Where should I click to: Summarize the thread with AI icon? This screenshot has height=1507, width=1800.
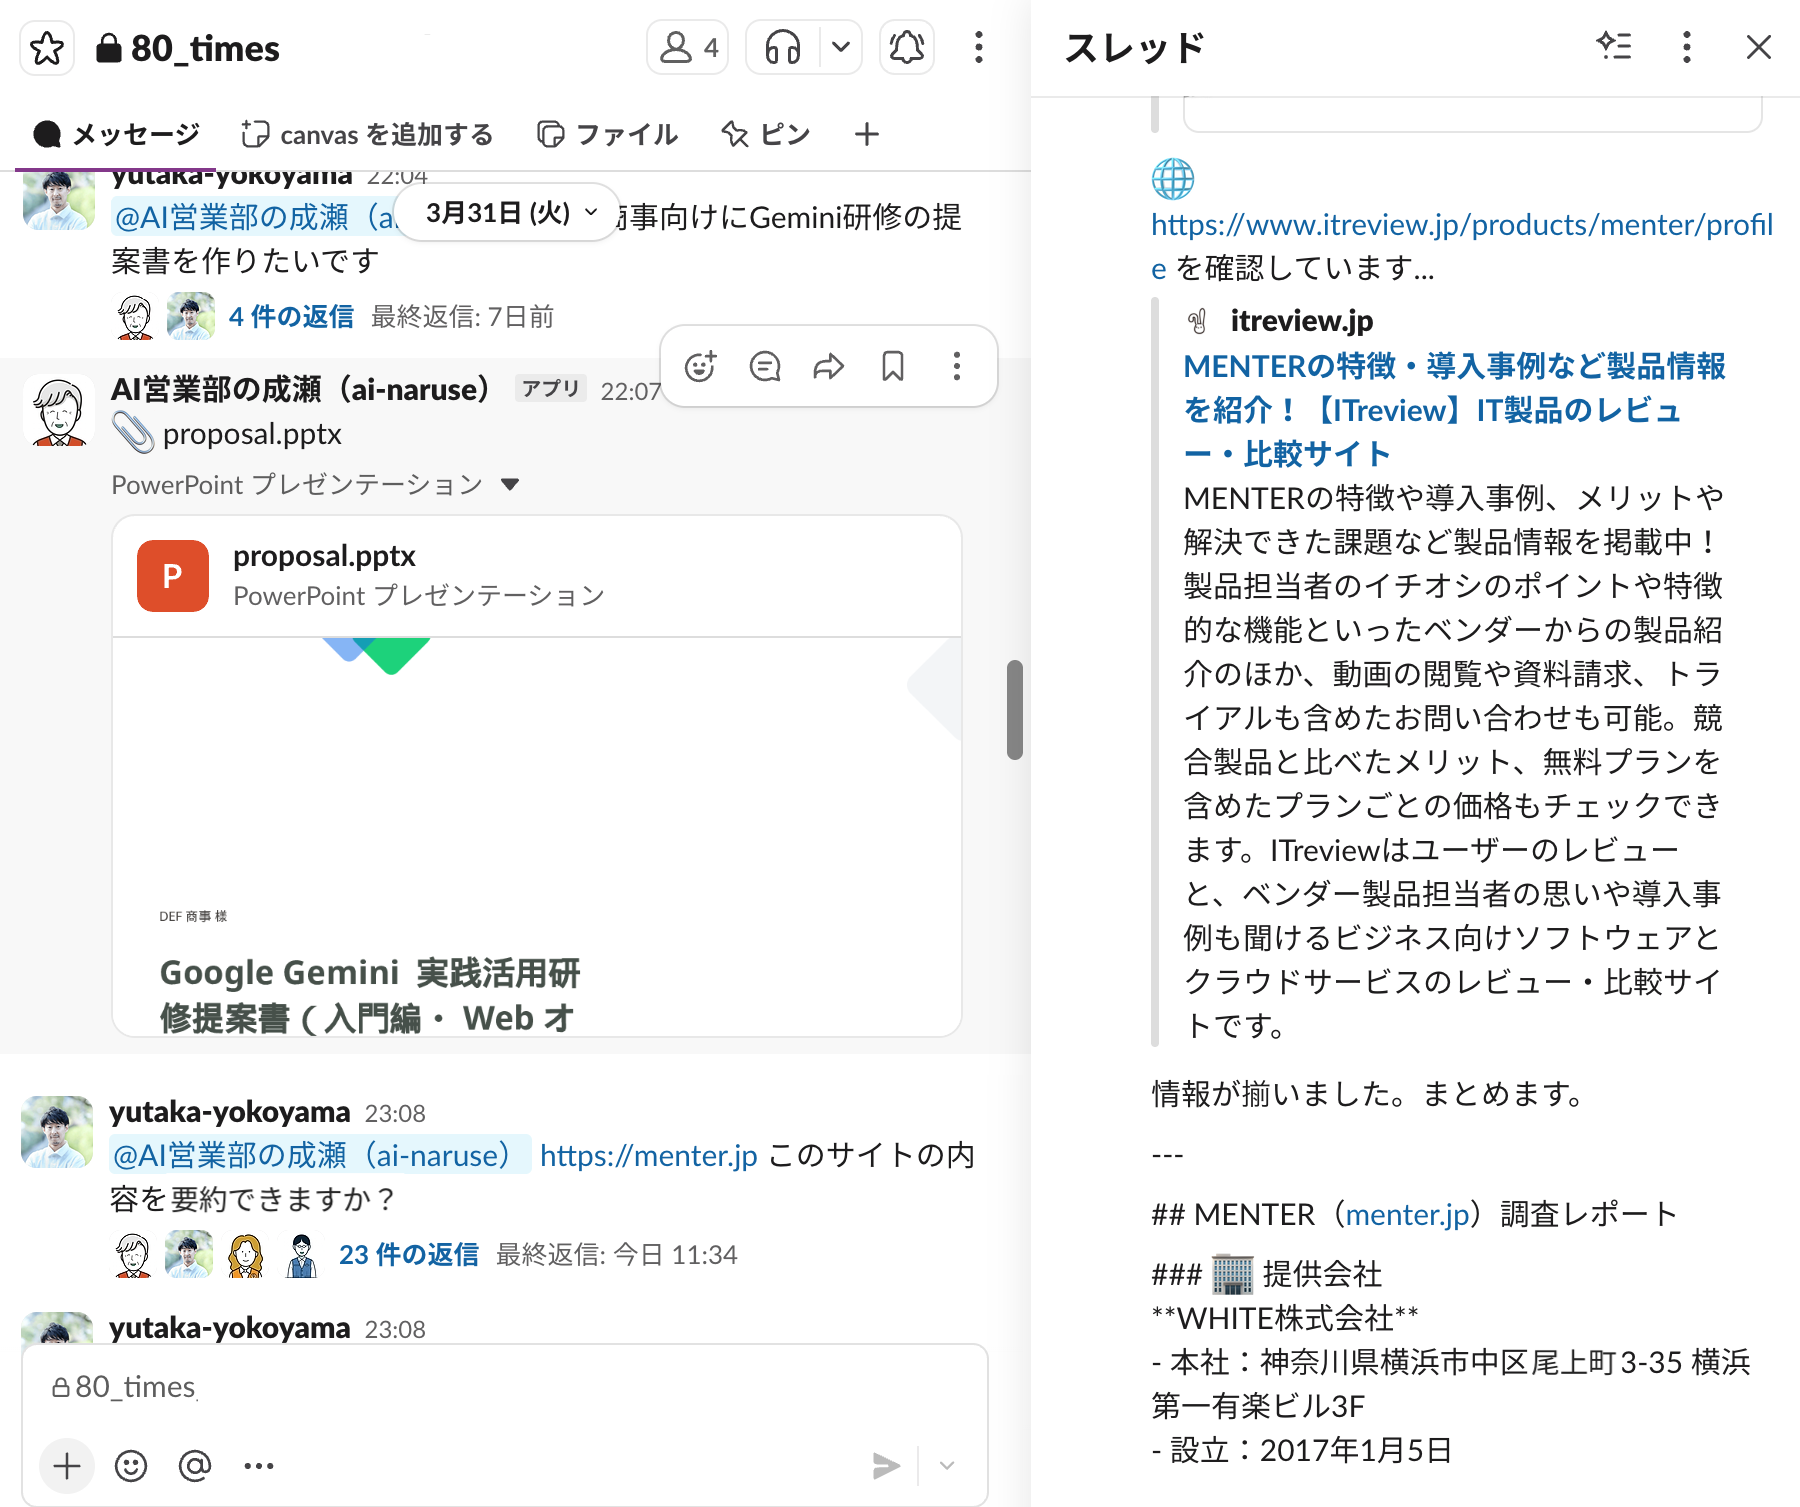point(1614,47)
